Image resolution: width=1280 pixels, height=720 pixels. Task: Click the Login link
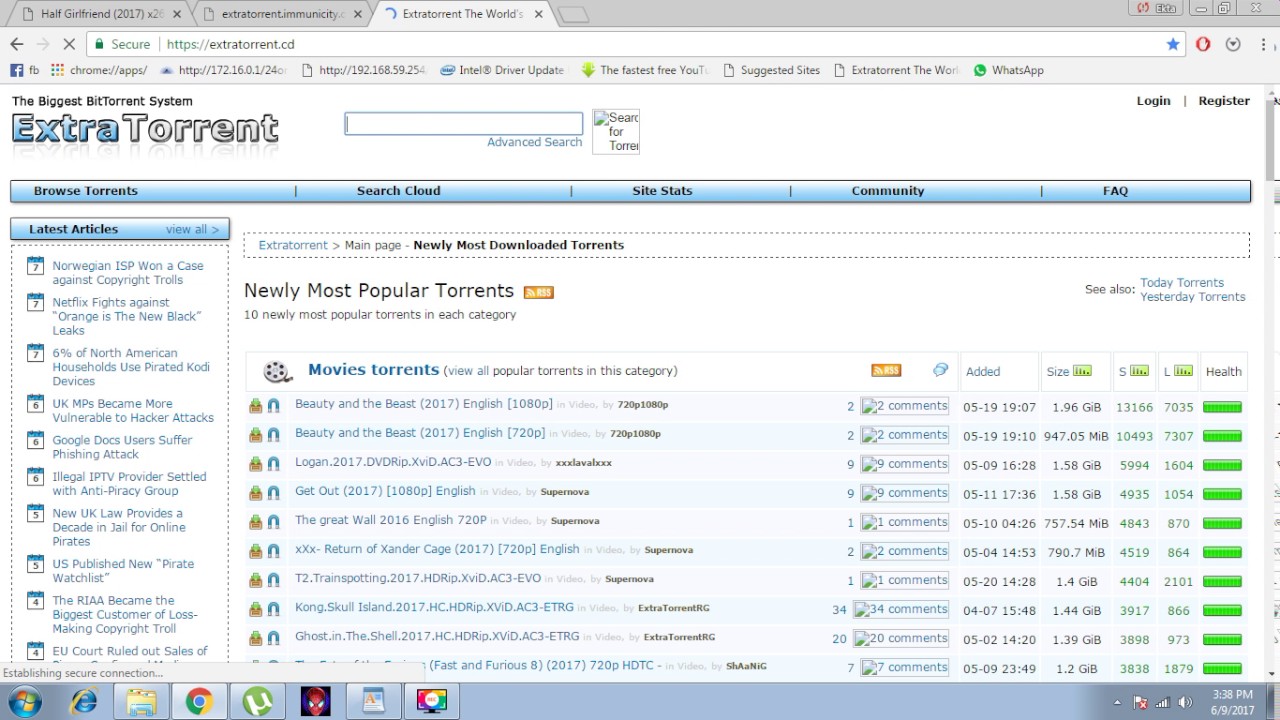(x=1153, y=101)
